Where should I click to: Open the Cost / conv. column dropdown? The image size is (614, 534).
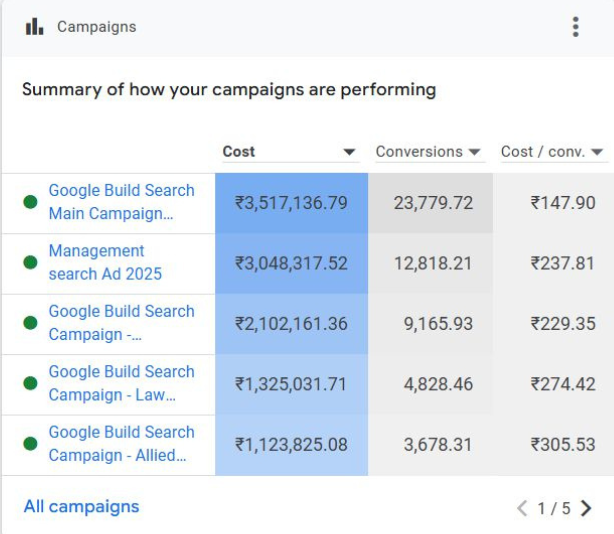pos(597,152)
